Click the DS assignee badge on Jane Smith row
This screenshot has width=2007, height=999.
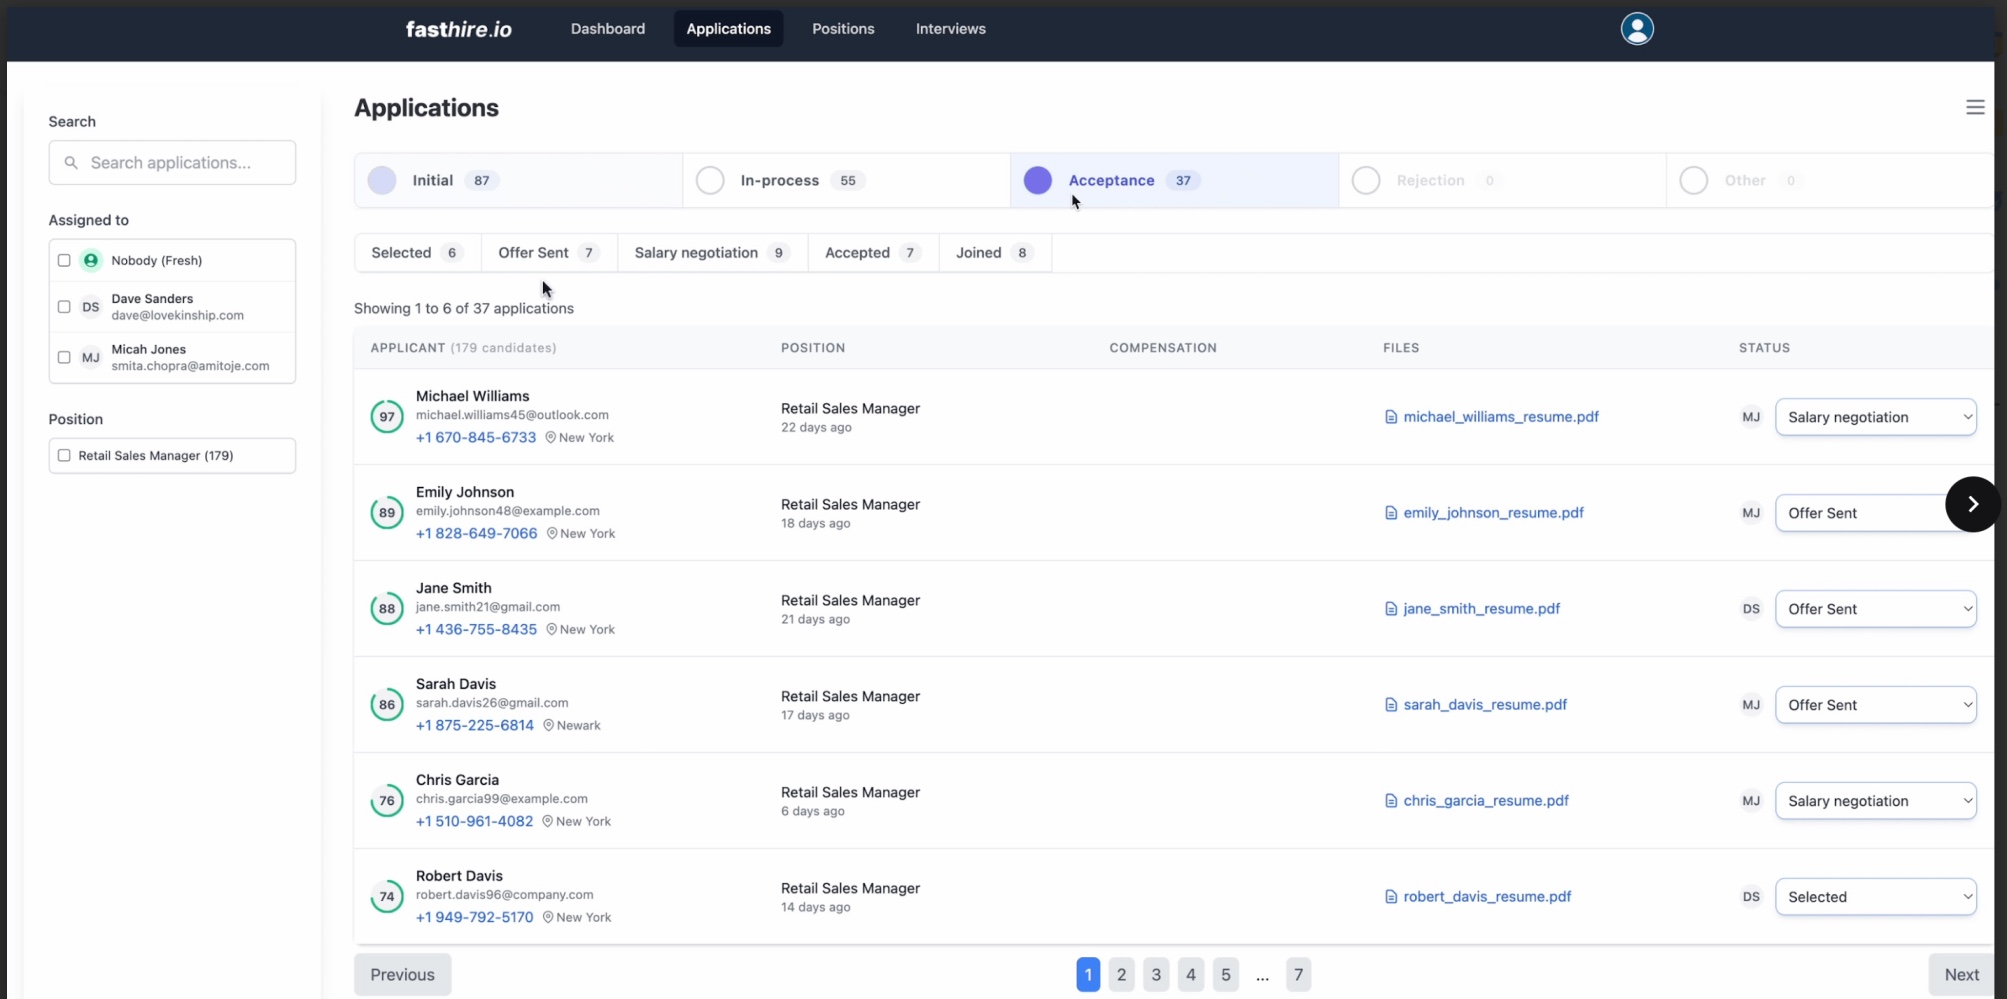1750,609
